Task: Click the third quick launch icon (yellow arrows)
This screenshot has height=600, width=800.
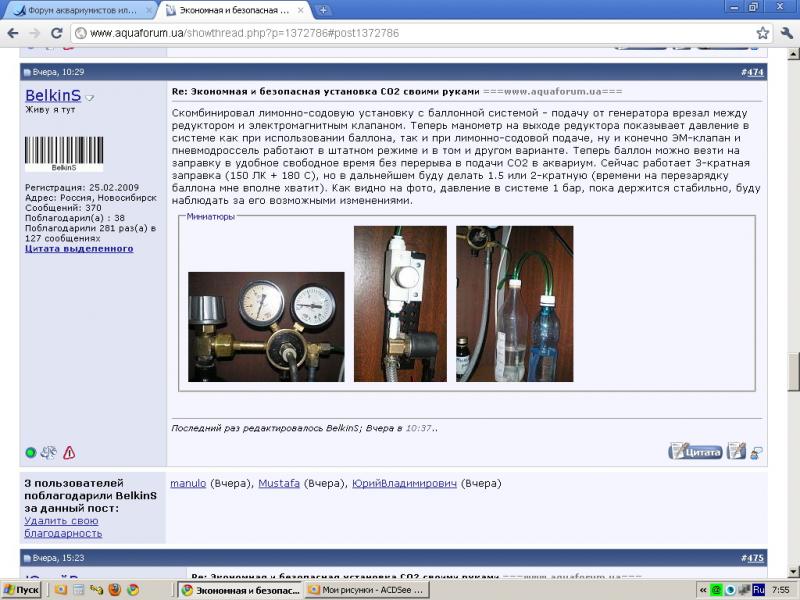Action: click(96, 590)
